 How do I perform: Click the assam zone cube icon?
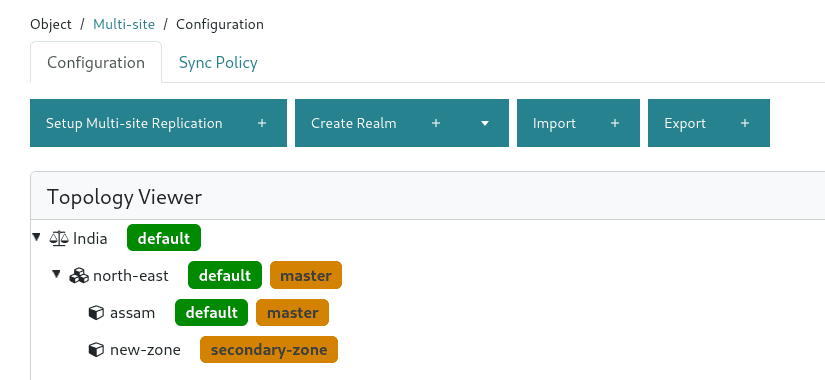(x=96, y=313)
